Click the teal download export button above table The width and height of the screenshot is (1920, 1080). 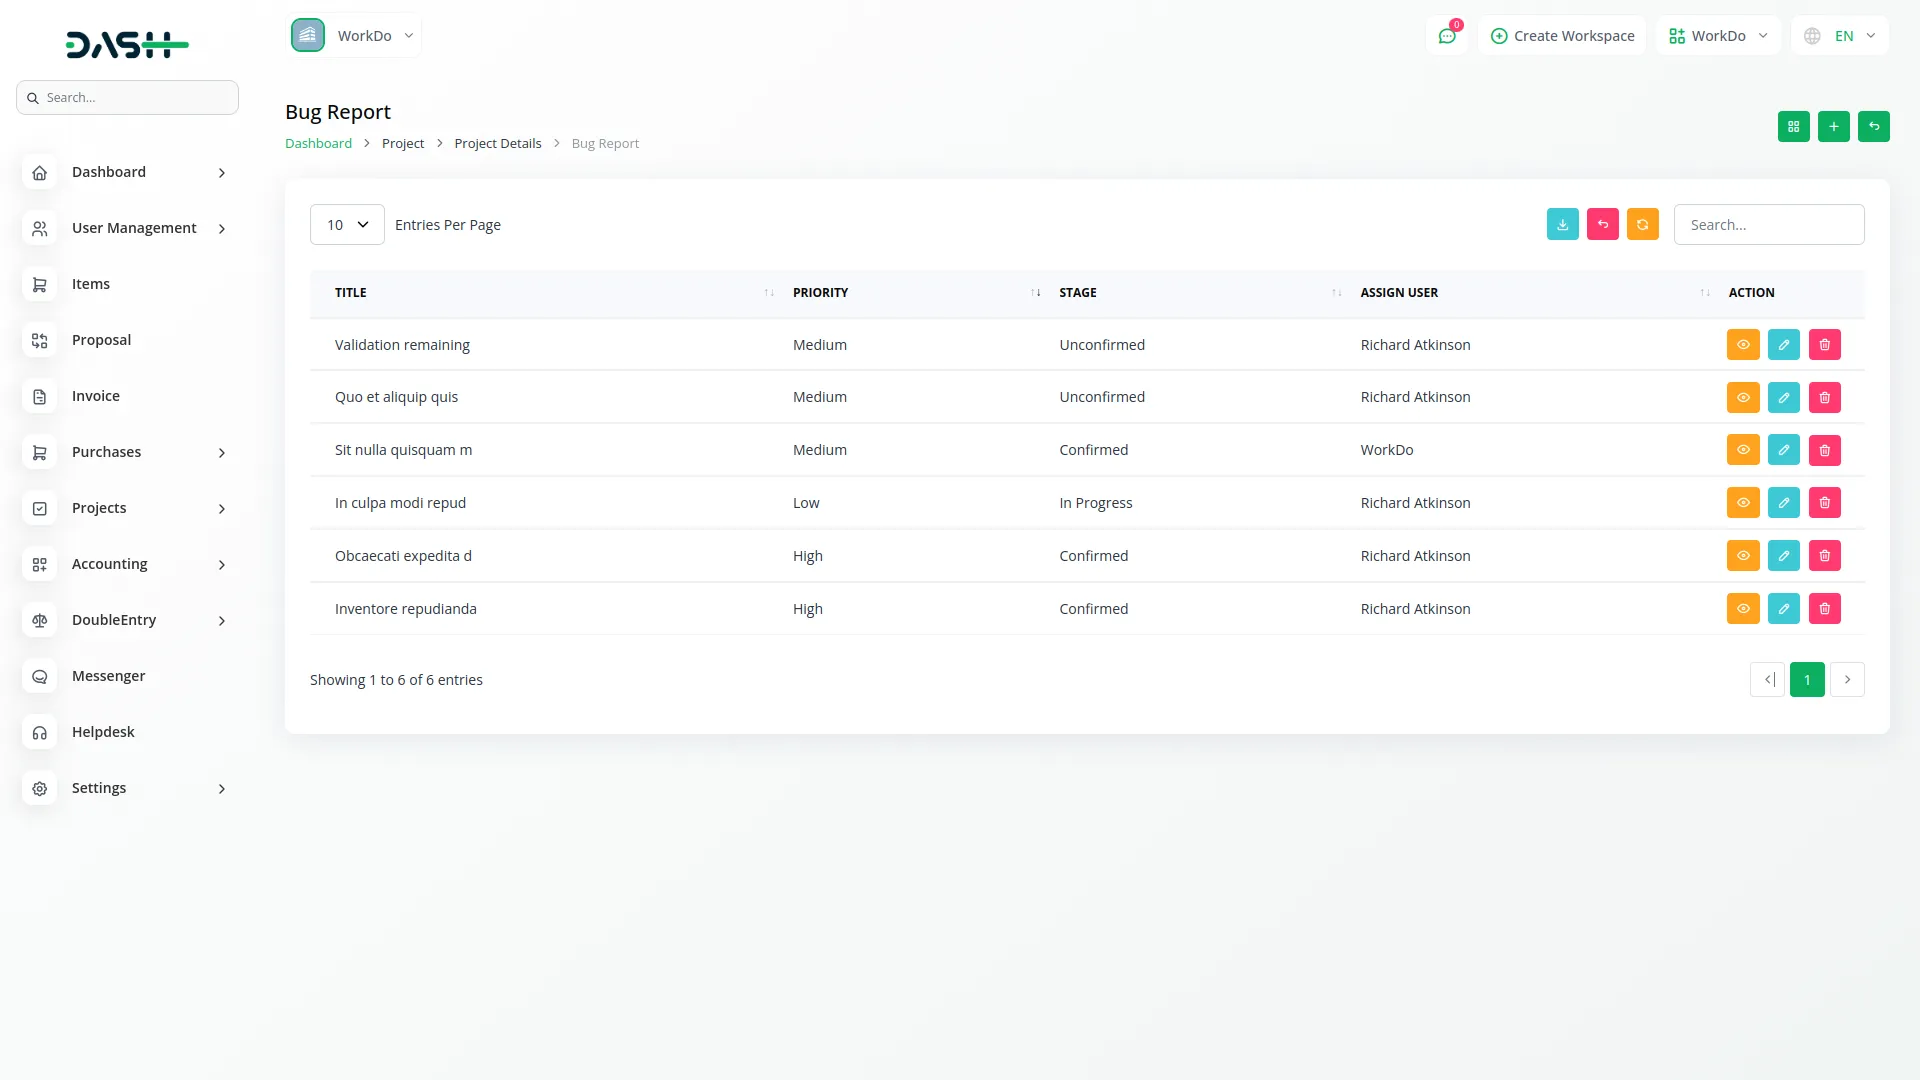[1563, 224]
